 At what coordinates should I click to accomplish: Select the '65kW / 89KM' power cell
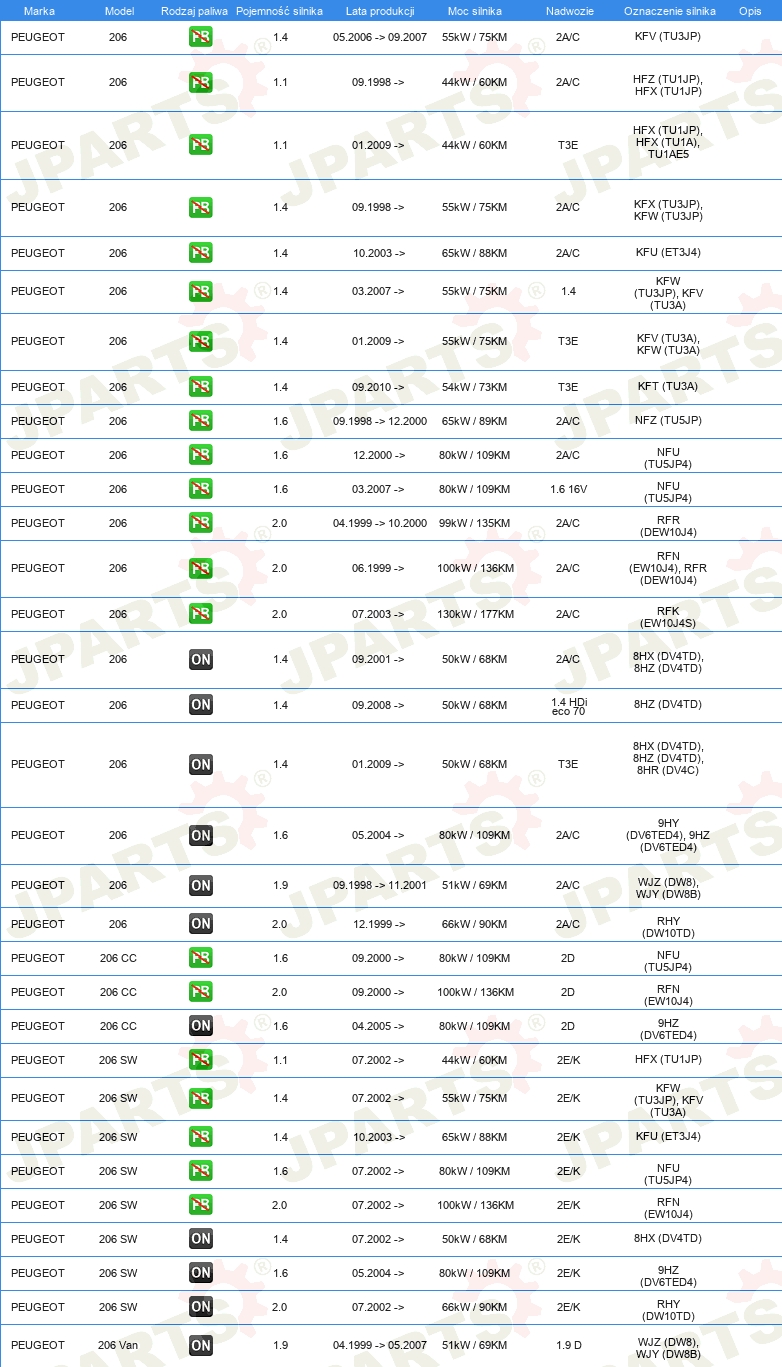tap(475, 421)
